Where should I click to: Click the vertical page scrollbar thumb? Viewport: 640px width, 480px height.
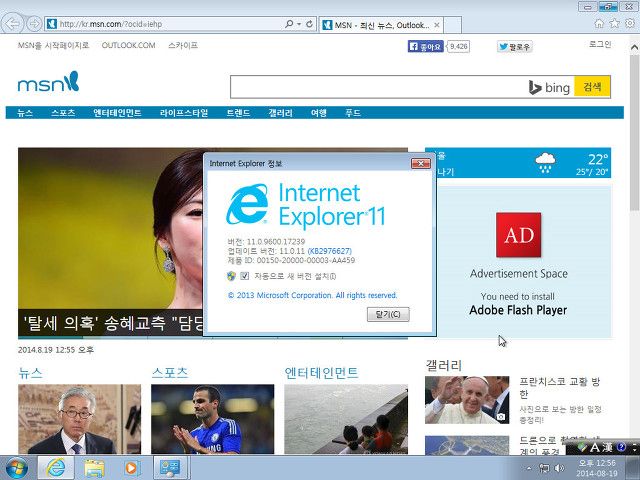634,133
